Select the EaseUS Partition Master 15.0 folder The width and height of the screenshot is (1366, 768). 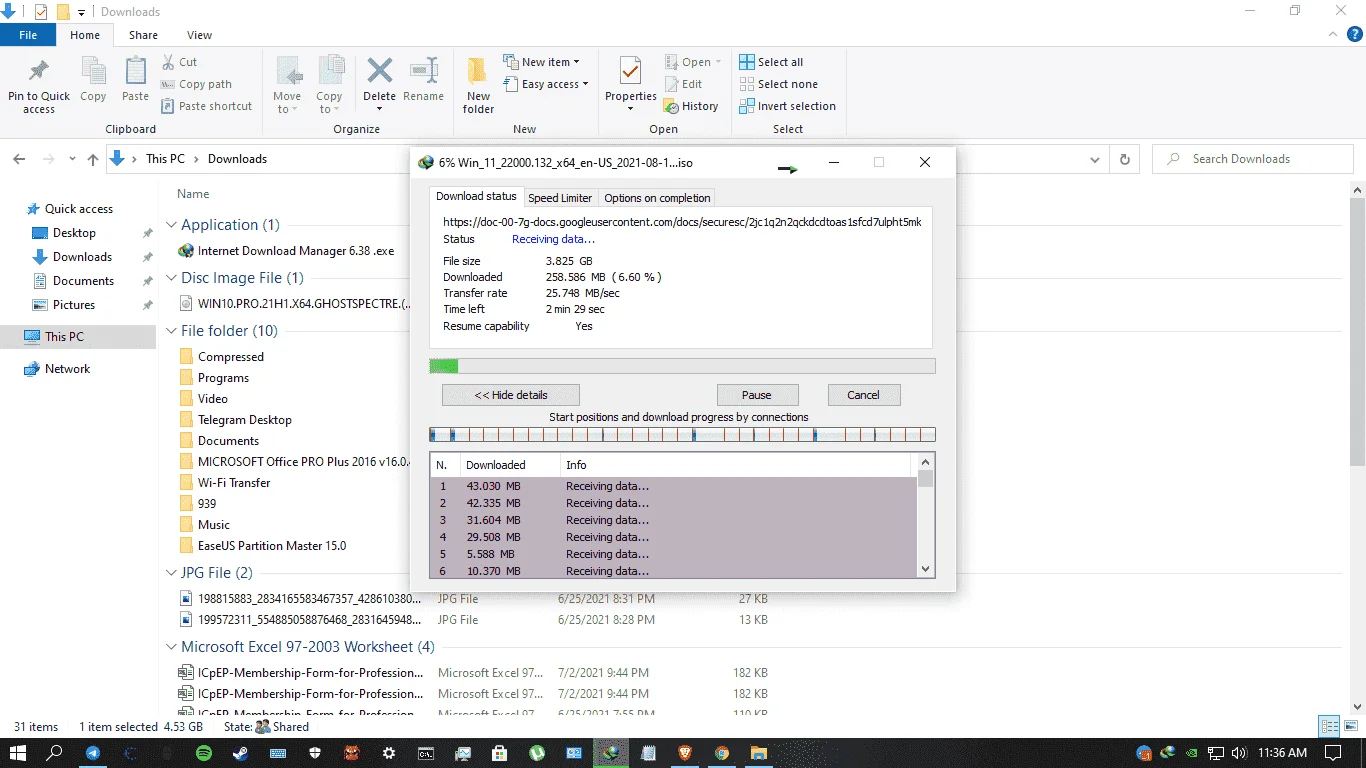[272, 546]
